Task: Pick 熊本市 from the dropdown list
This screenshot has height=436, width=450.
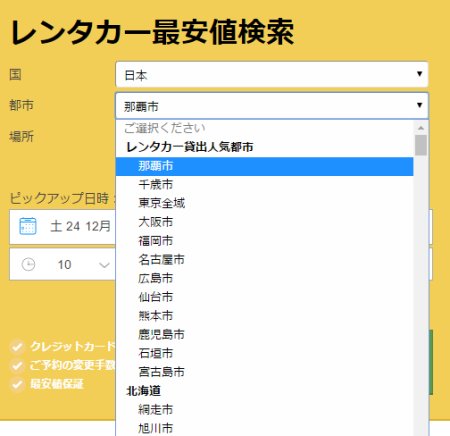Action: tap(264, 315)
